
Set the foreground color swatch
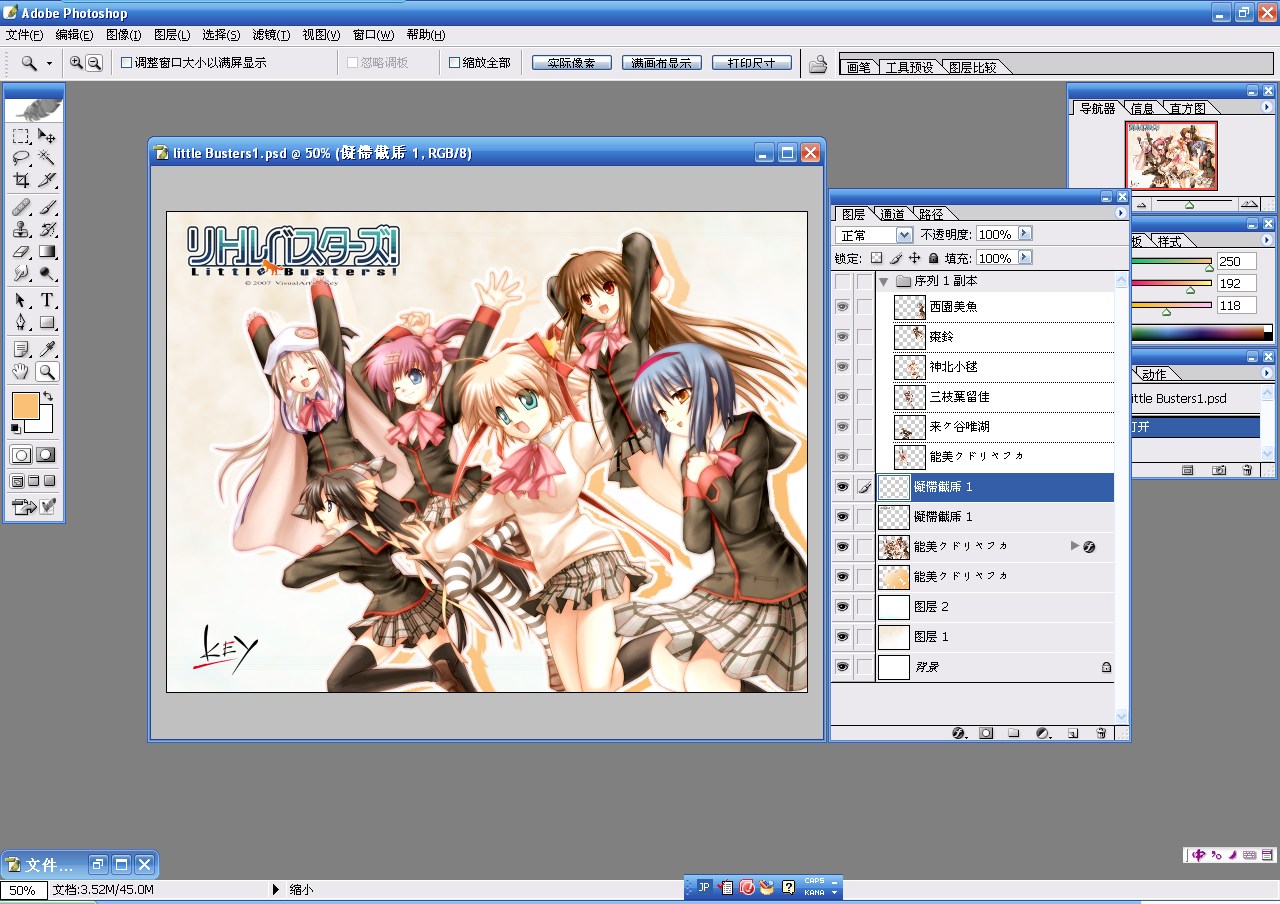tap(24, 406)
